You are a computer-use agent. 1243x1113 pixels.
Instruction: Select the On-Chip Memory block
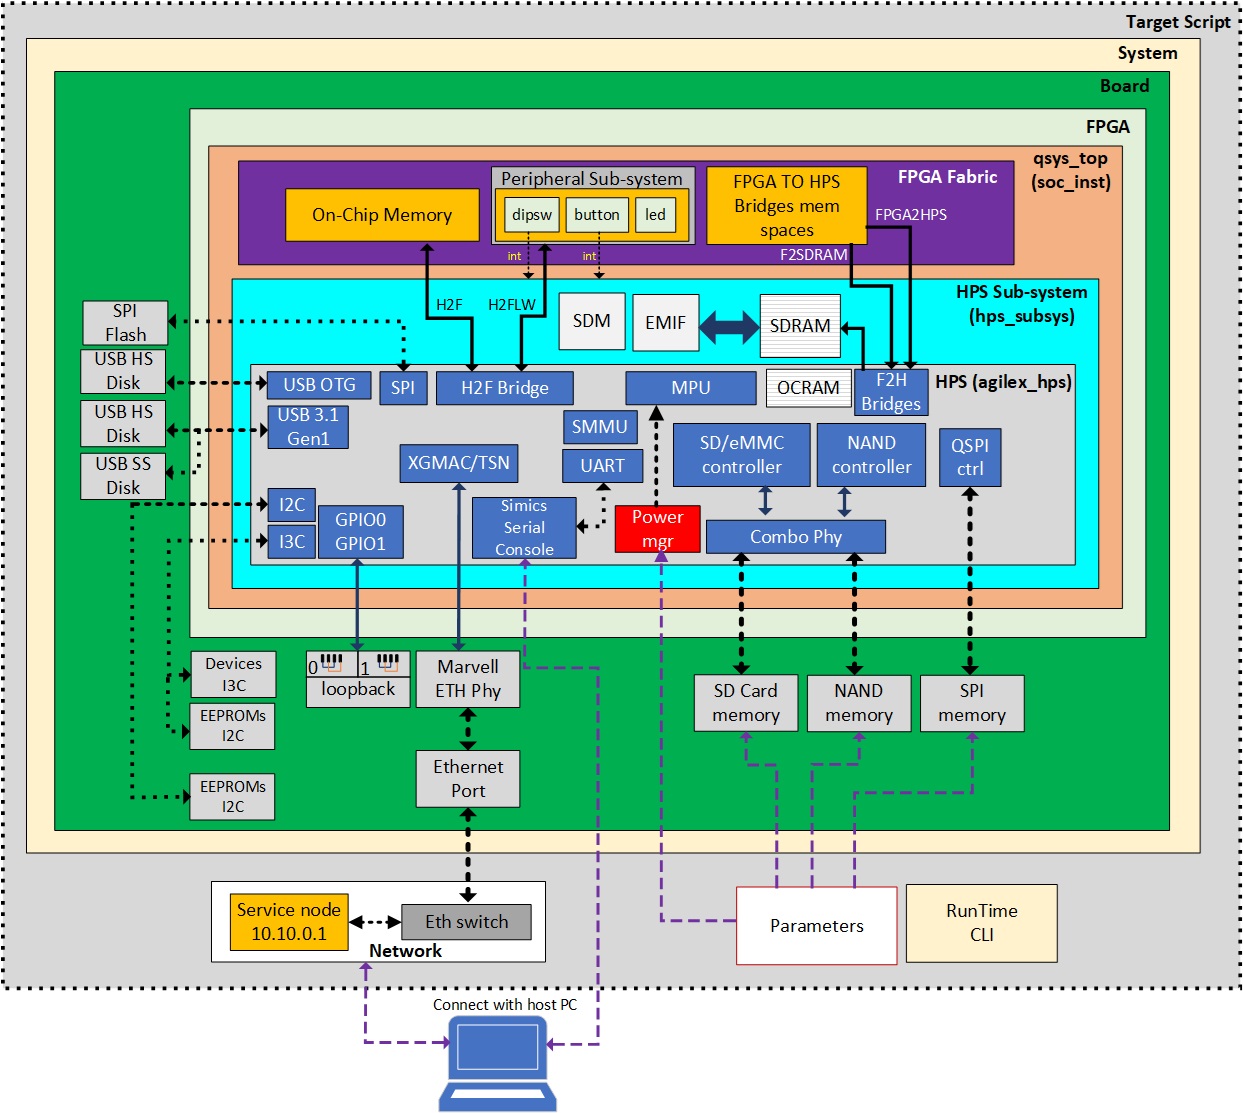click(x=382, y=215)
